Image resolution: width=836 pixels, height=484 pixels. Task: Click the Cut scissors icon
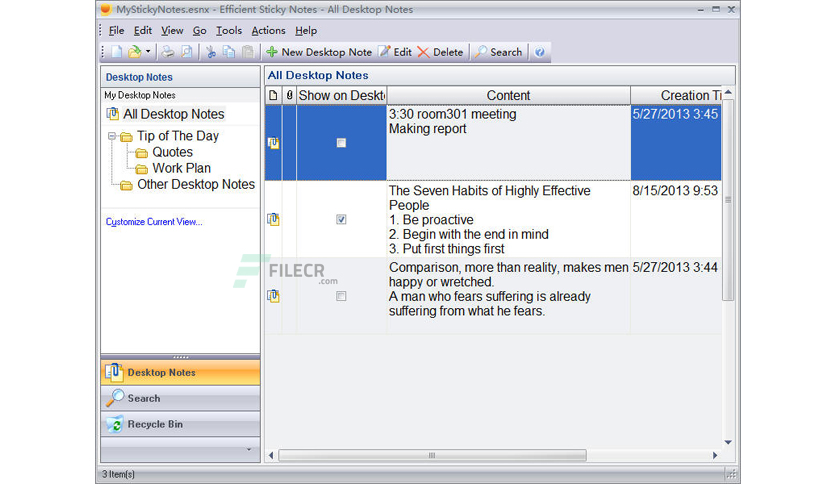coord(211,52)
